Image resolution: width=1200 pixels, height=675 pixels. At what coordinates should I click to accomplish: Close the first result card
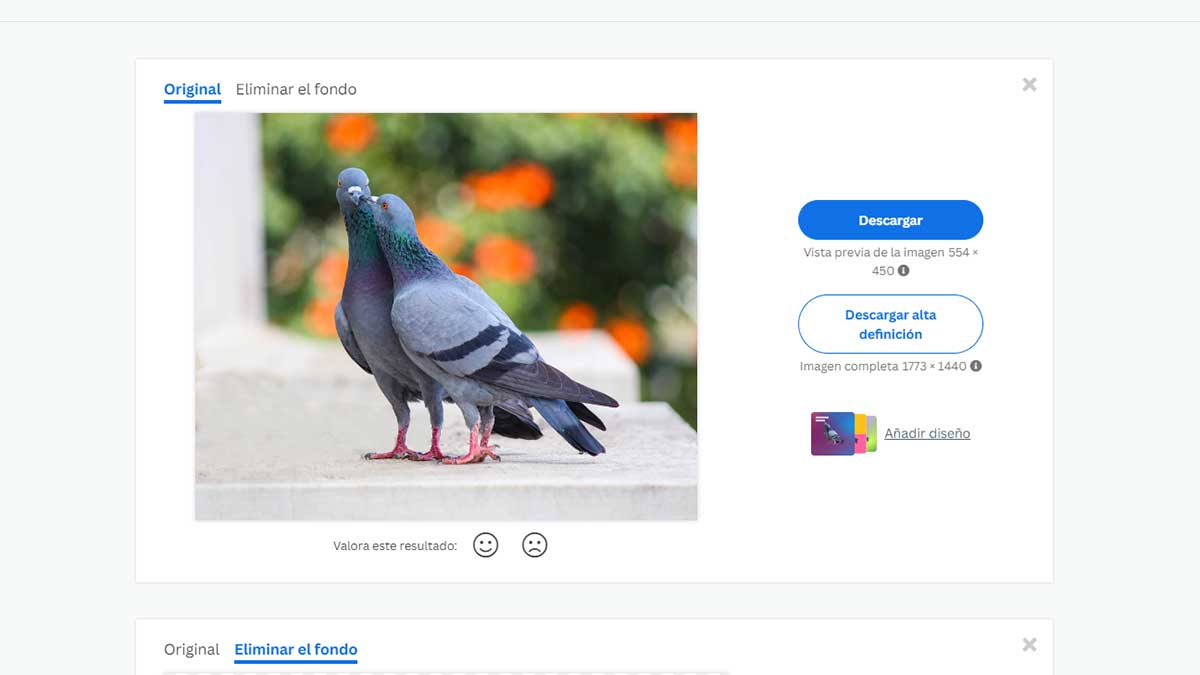(1029, 85)
